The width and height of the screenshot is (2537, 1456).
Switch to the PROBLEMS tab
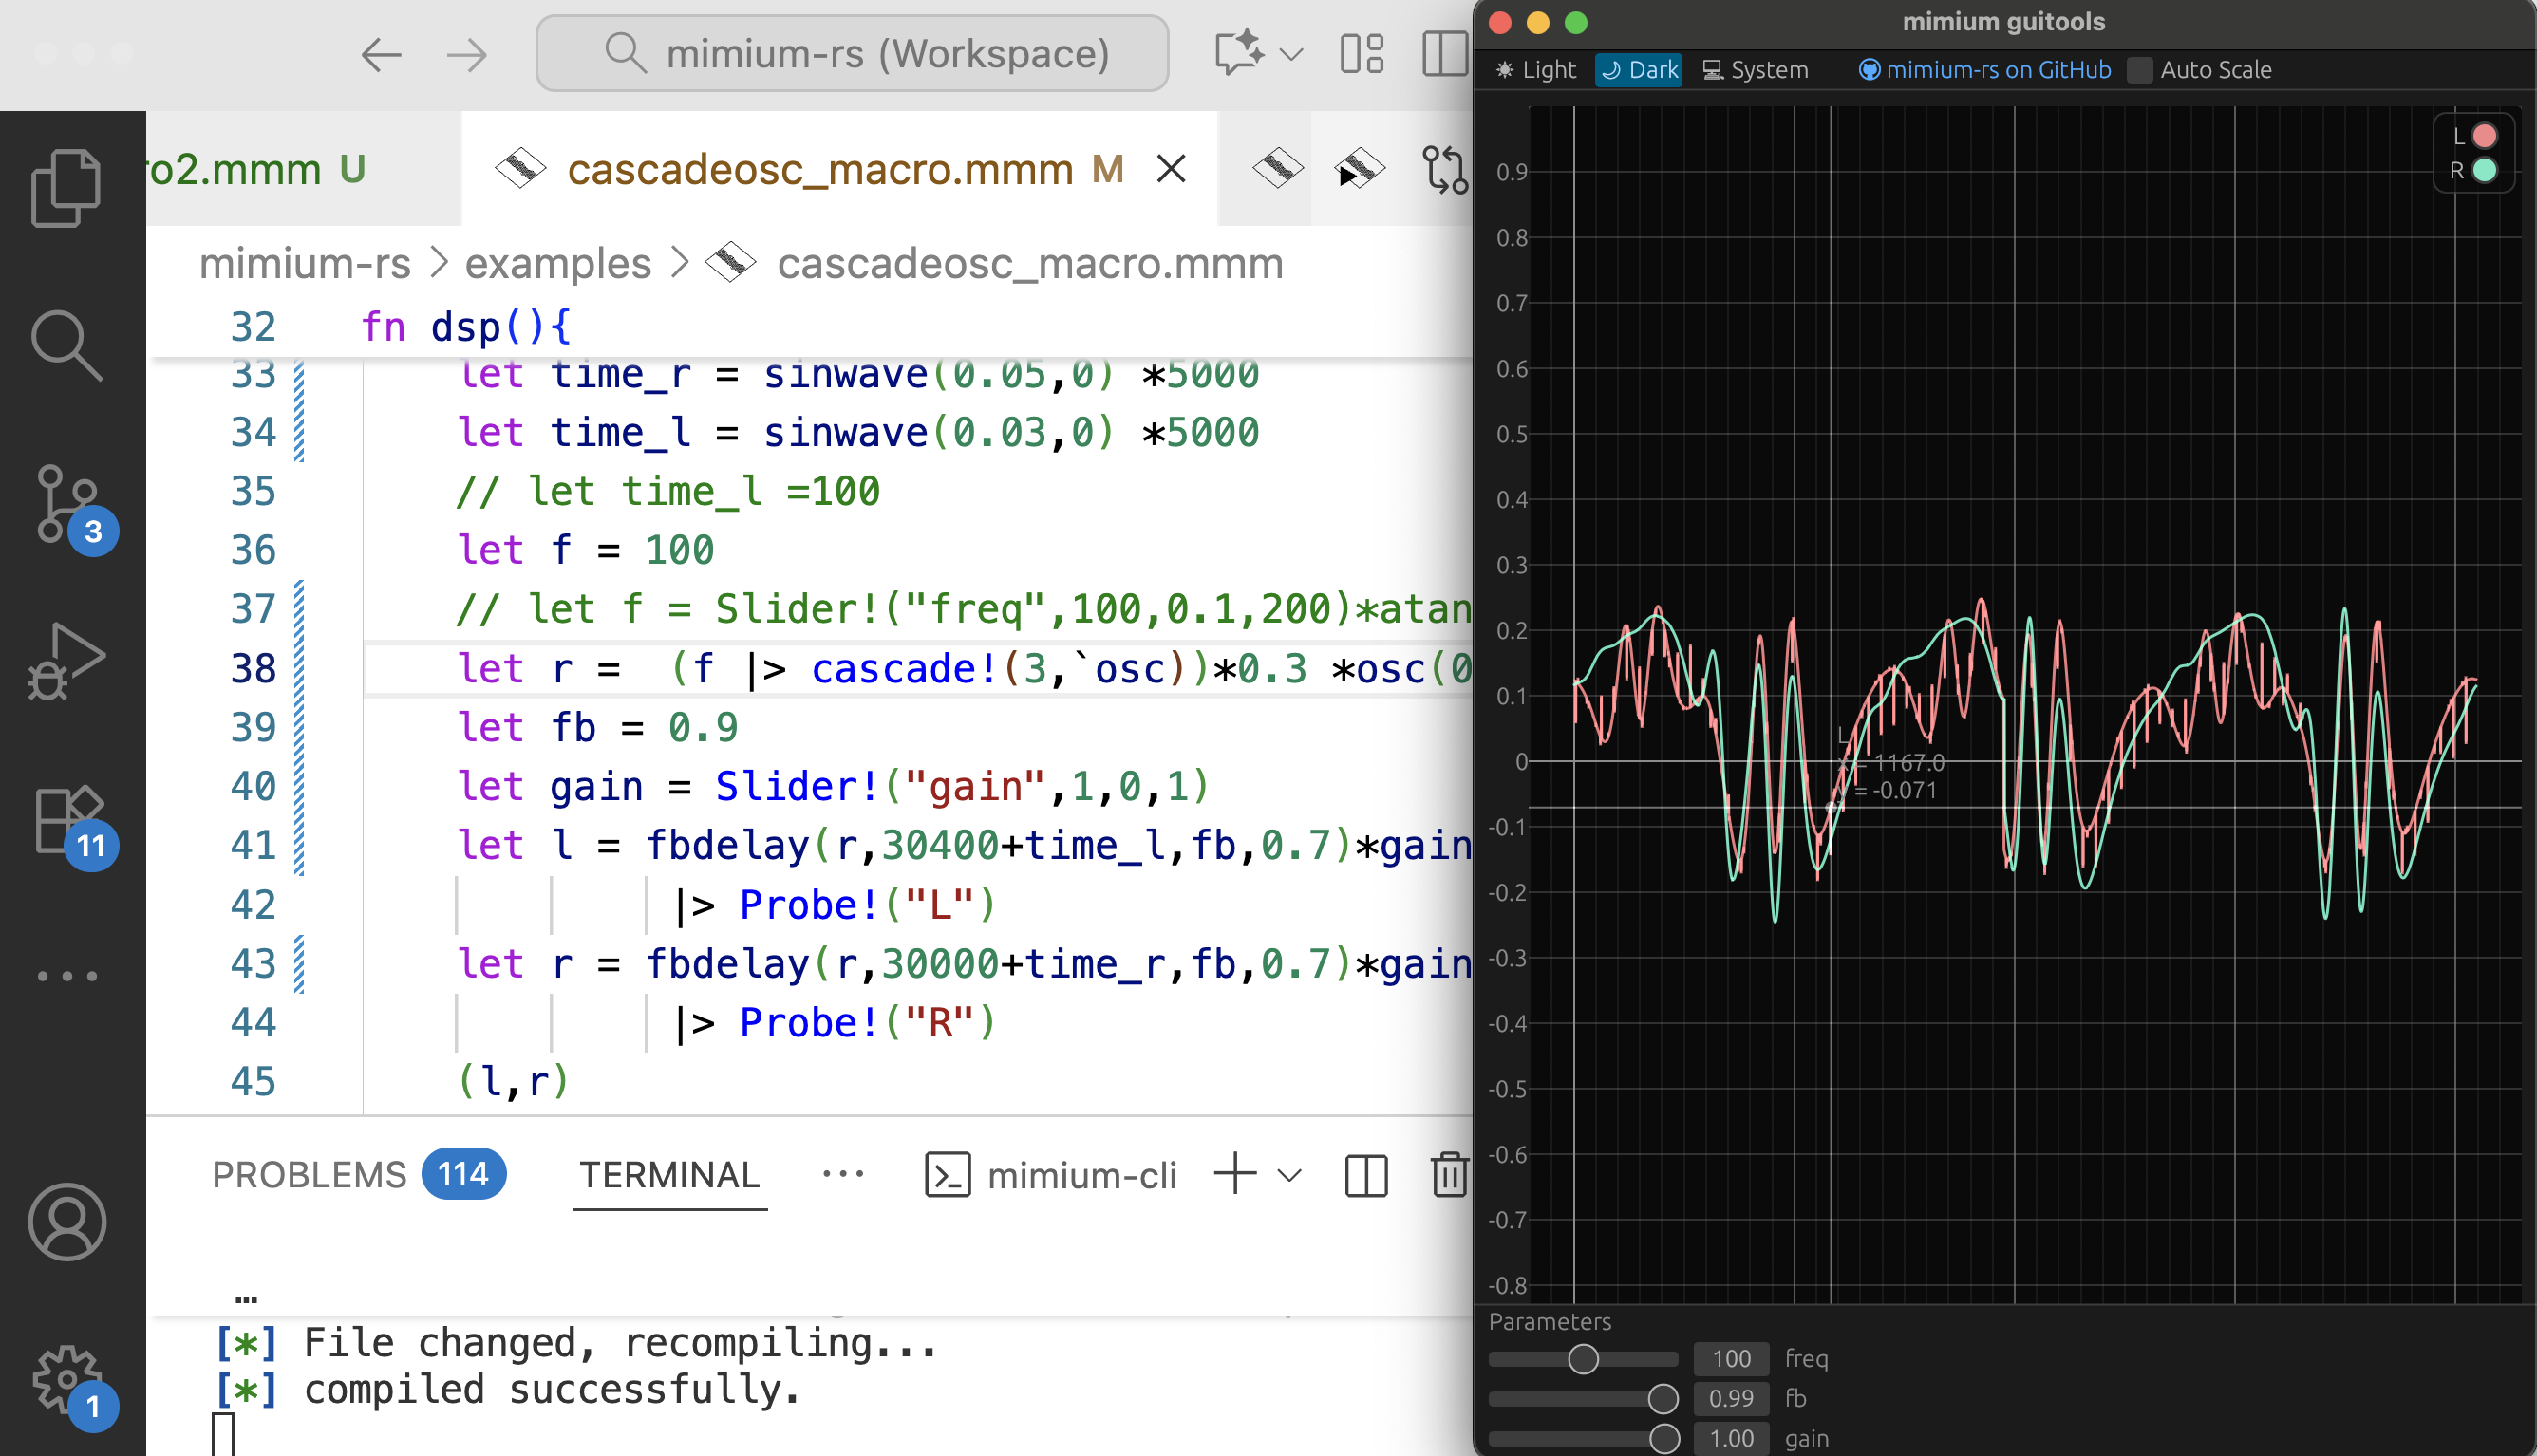point(309,1175)
